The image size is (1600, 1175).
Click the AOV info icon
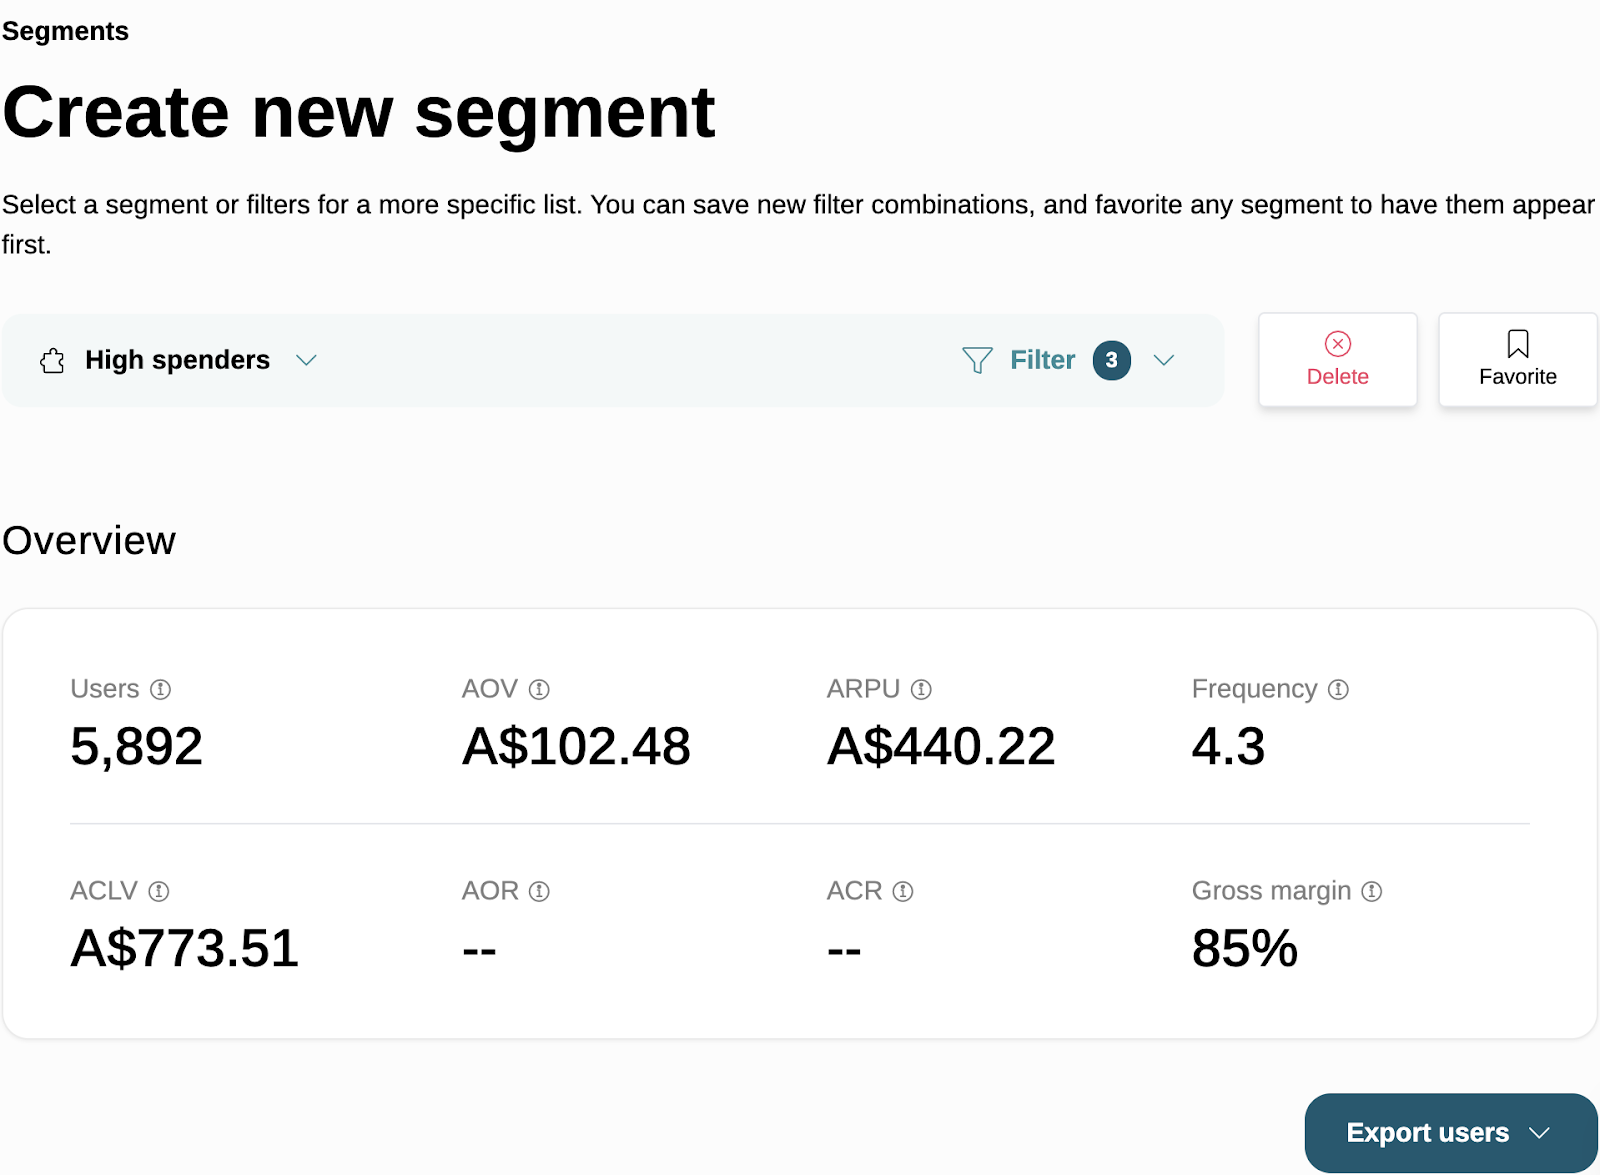click(539, 689)
